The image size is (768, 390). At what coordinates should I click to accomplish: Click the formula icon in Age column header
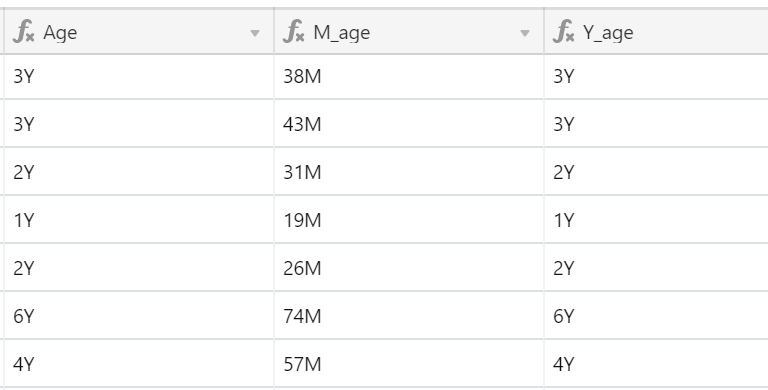[x=24, y=32]
